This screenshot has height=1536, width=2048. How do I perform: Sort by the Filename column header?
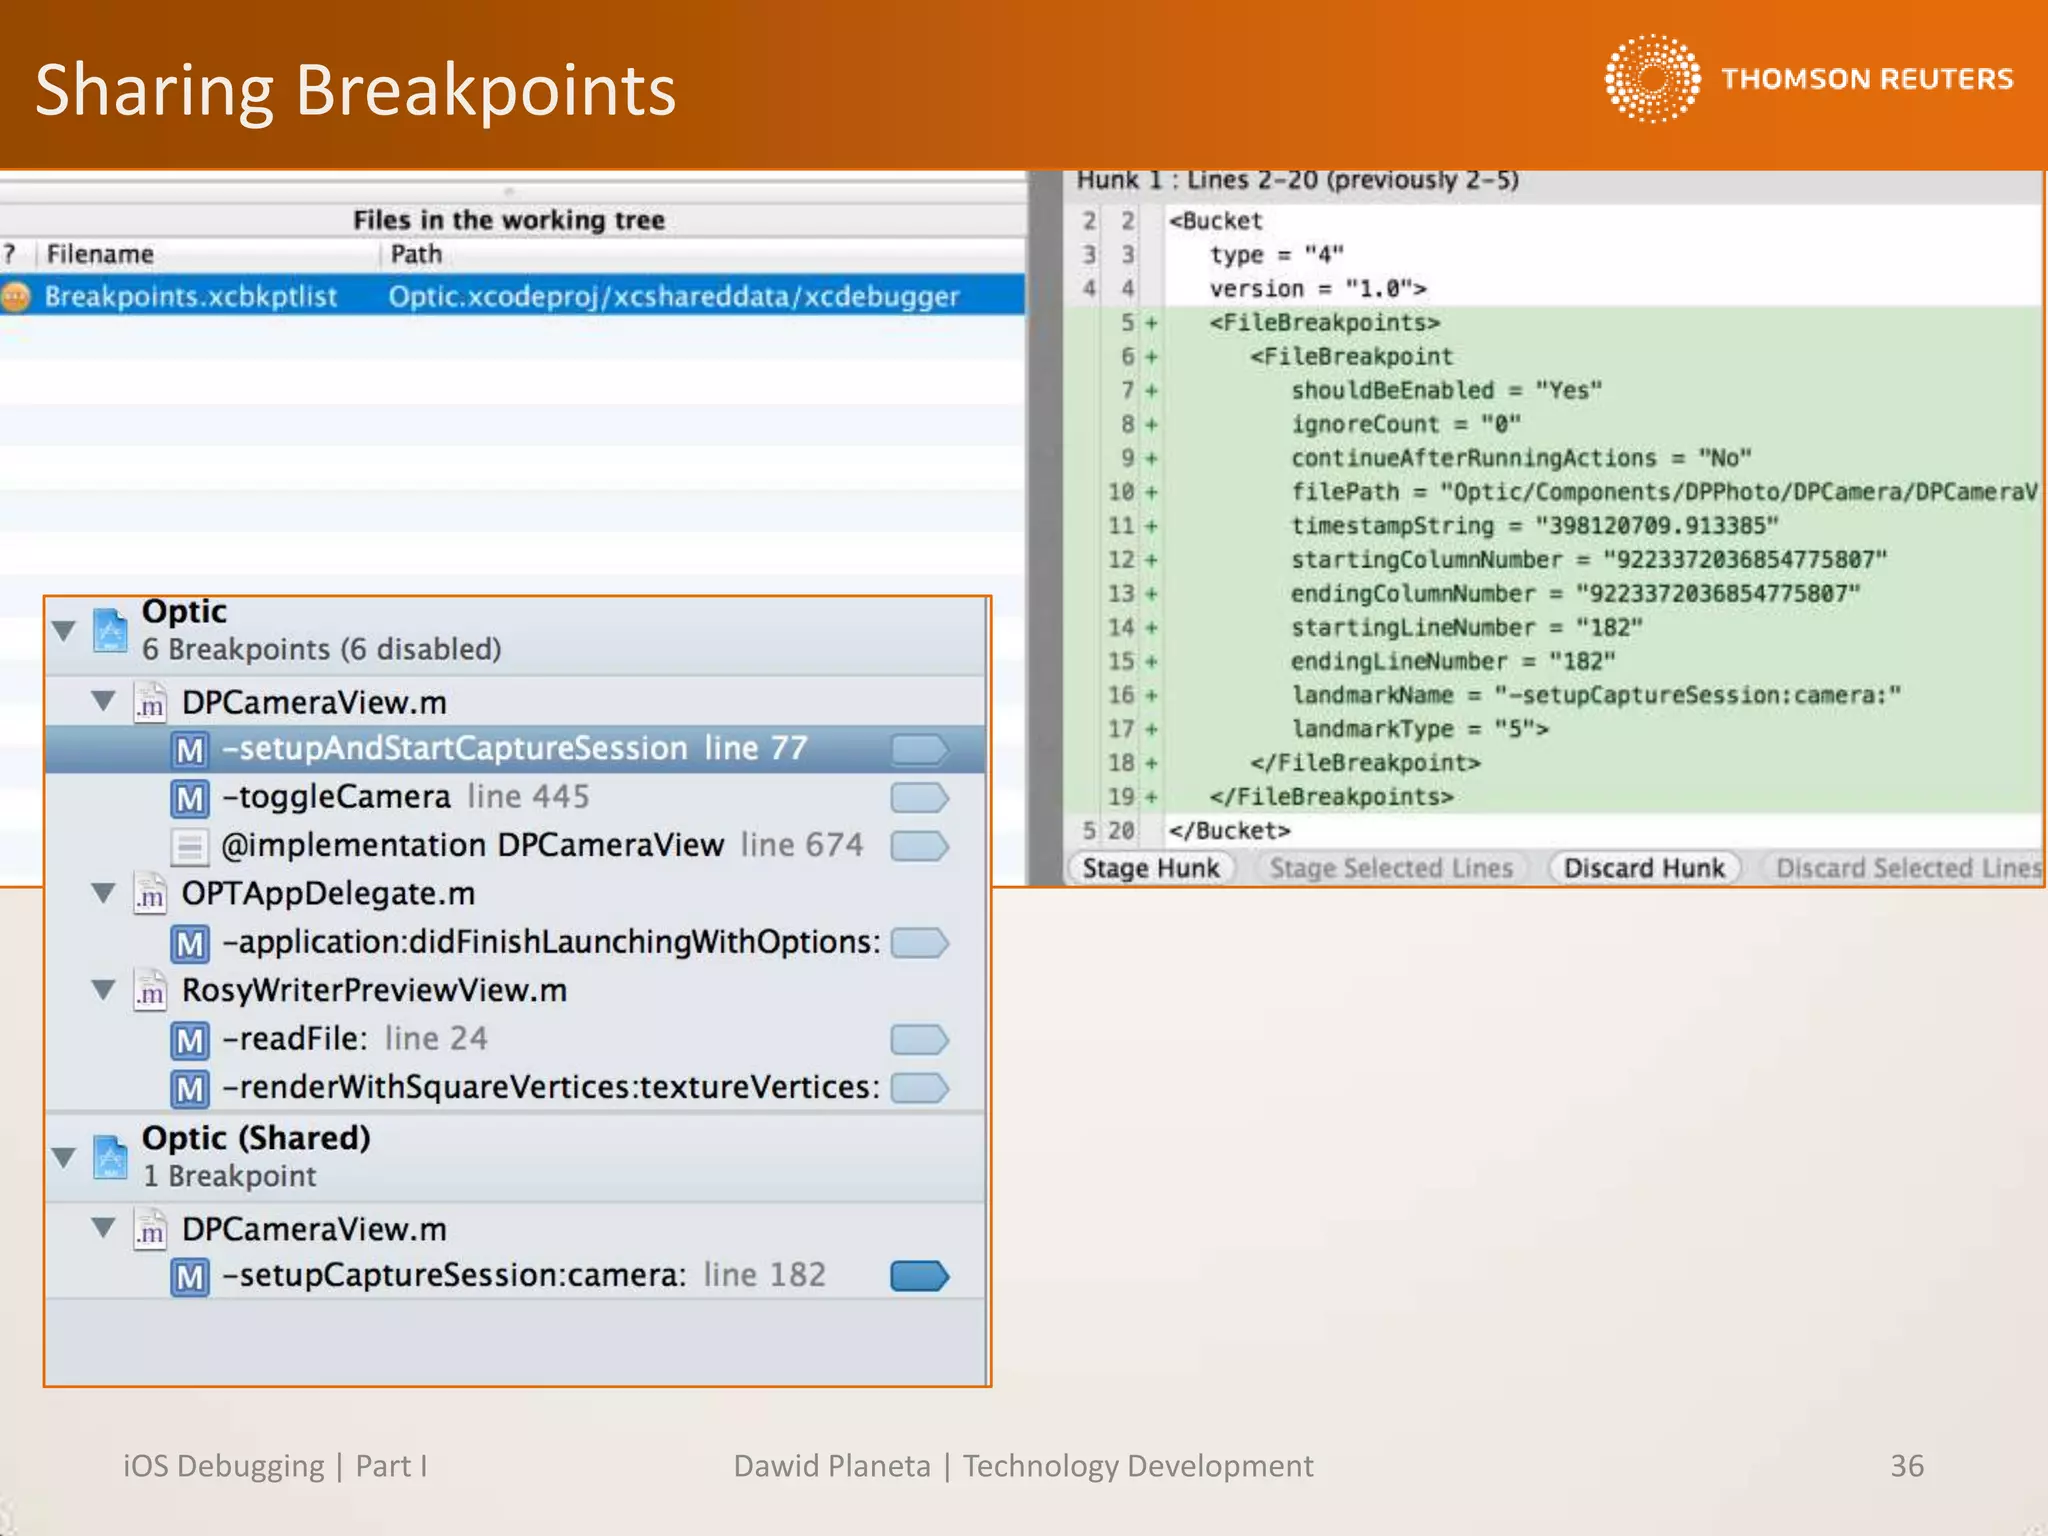207,254
